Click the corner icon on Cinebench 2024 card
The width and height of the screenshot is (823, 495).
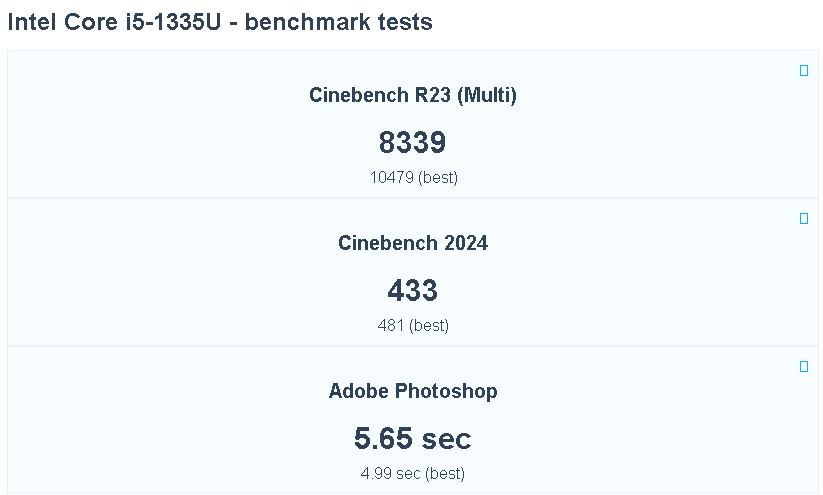click(x=804, y=219)
